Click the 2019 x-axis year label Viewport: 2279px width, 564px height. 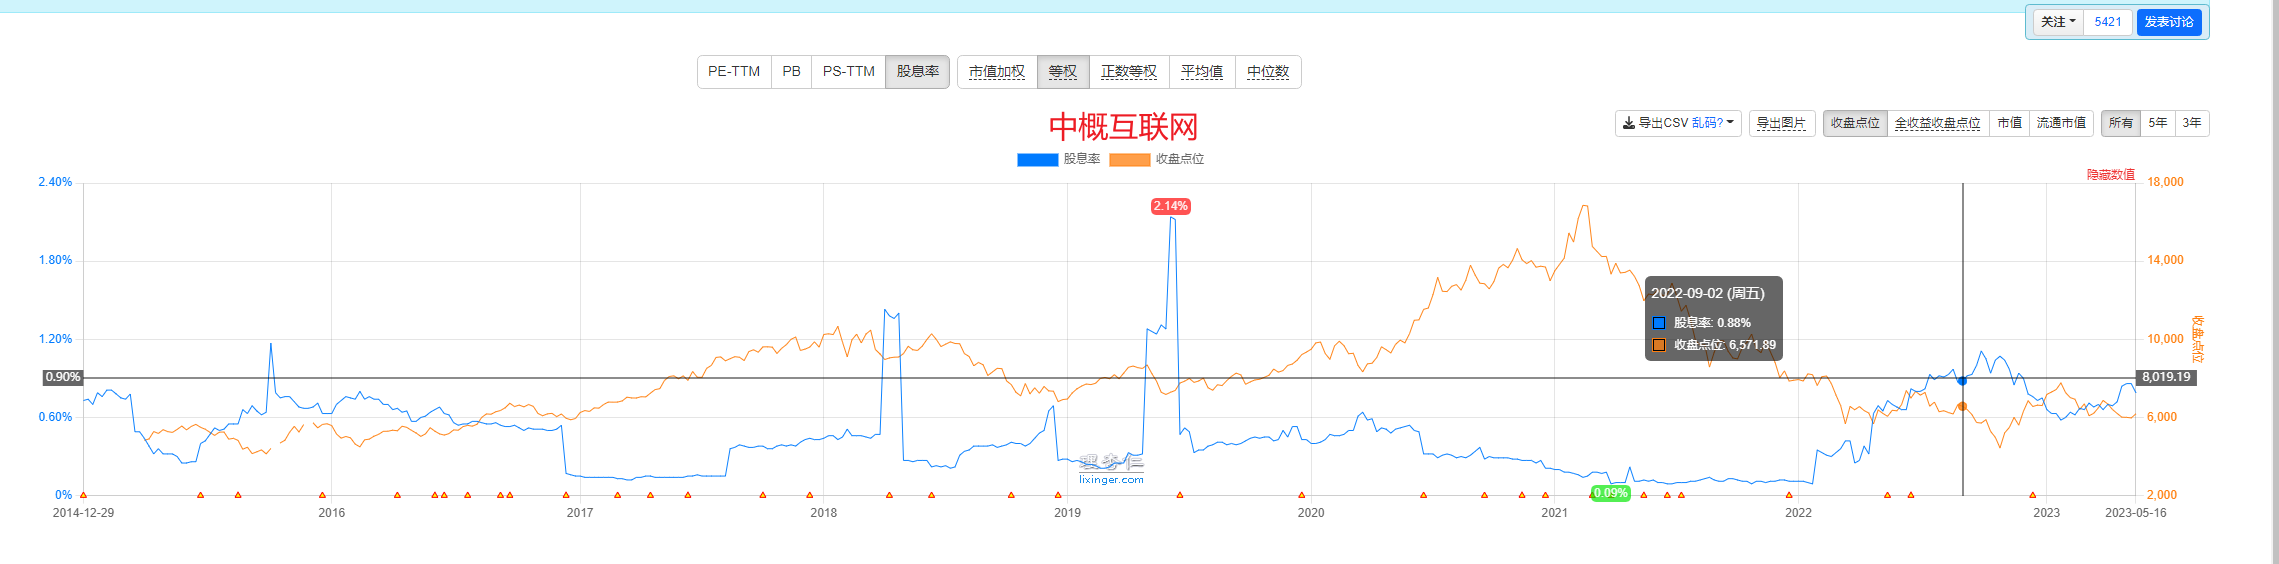tap(1067, 513)
